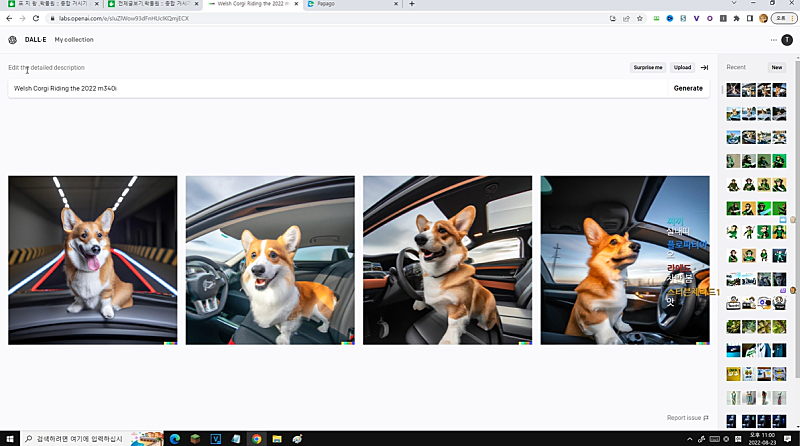
Task: Click the OpenAI logo beside DALL·E
Action: click(12, 40)
